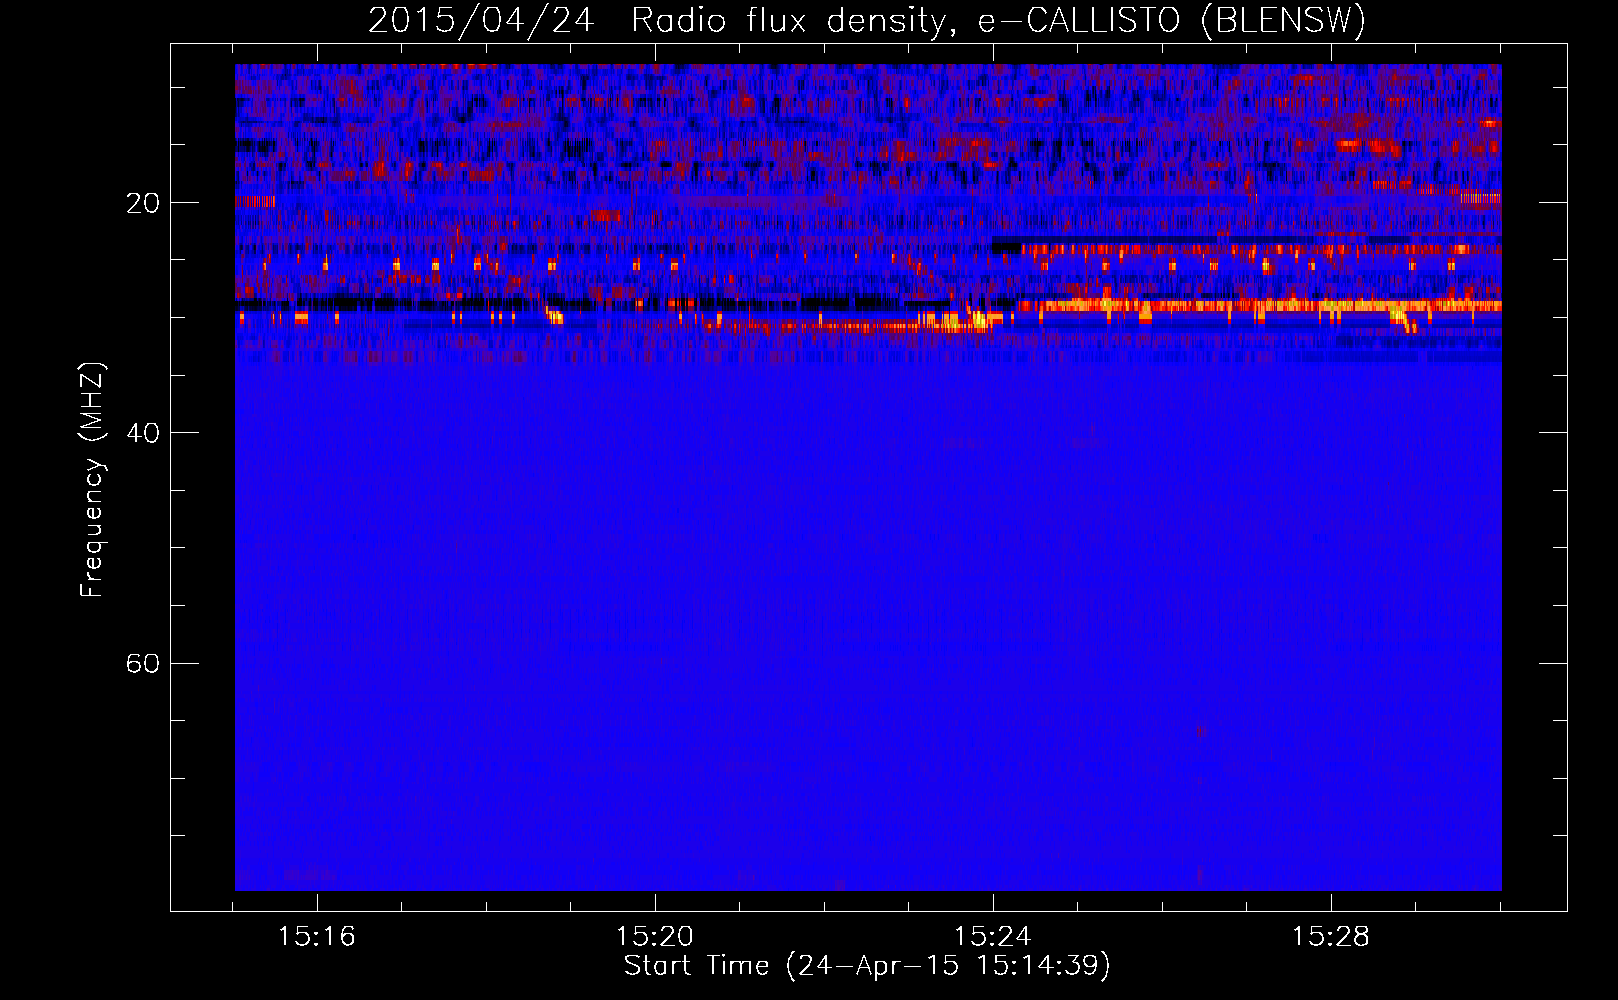Click the 15:20 time tick label
Viewport: 1618px width, 1000px height.
pyautogui.click(x=655, y=936)
